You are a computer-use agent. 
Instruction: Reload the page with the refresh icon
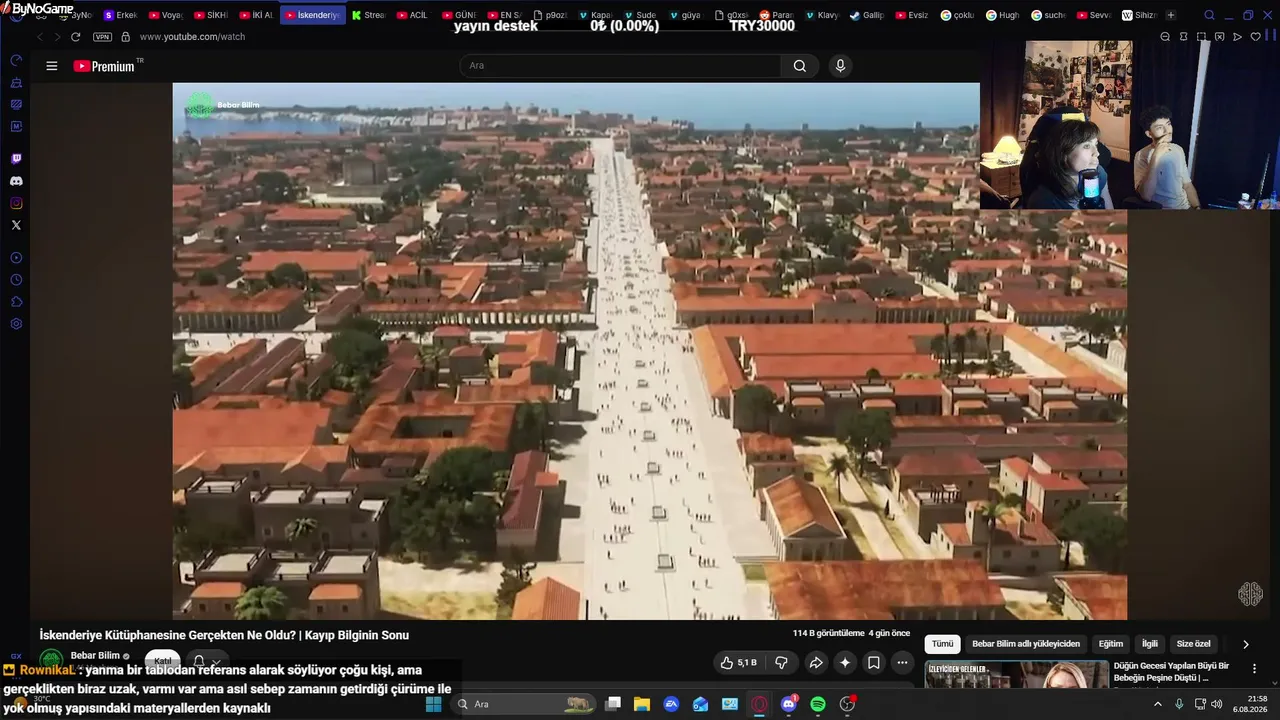point(75,37)
